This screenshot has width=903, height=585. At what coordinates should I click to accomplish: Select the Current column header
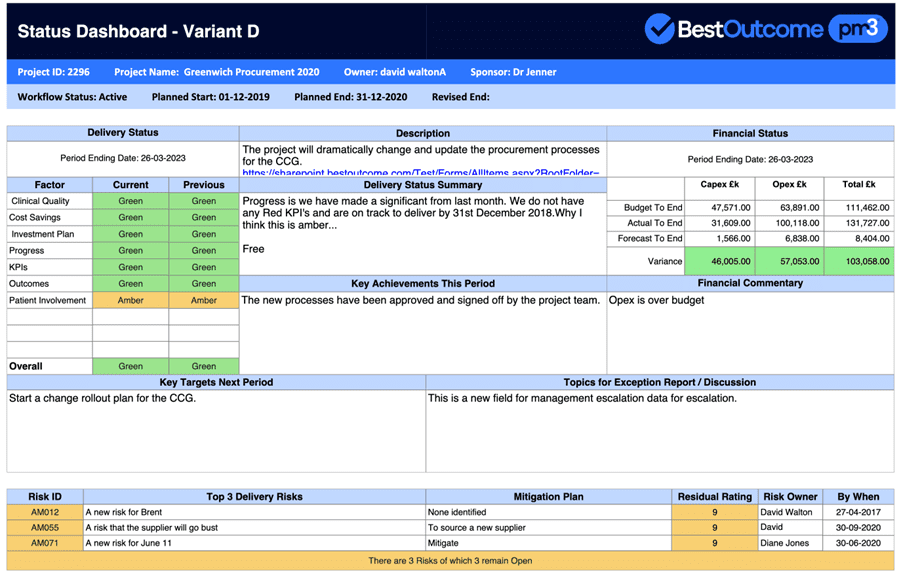(131, 185)
